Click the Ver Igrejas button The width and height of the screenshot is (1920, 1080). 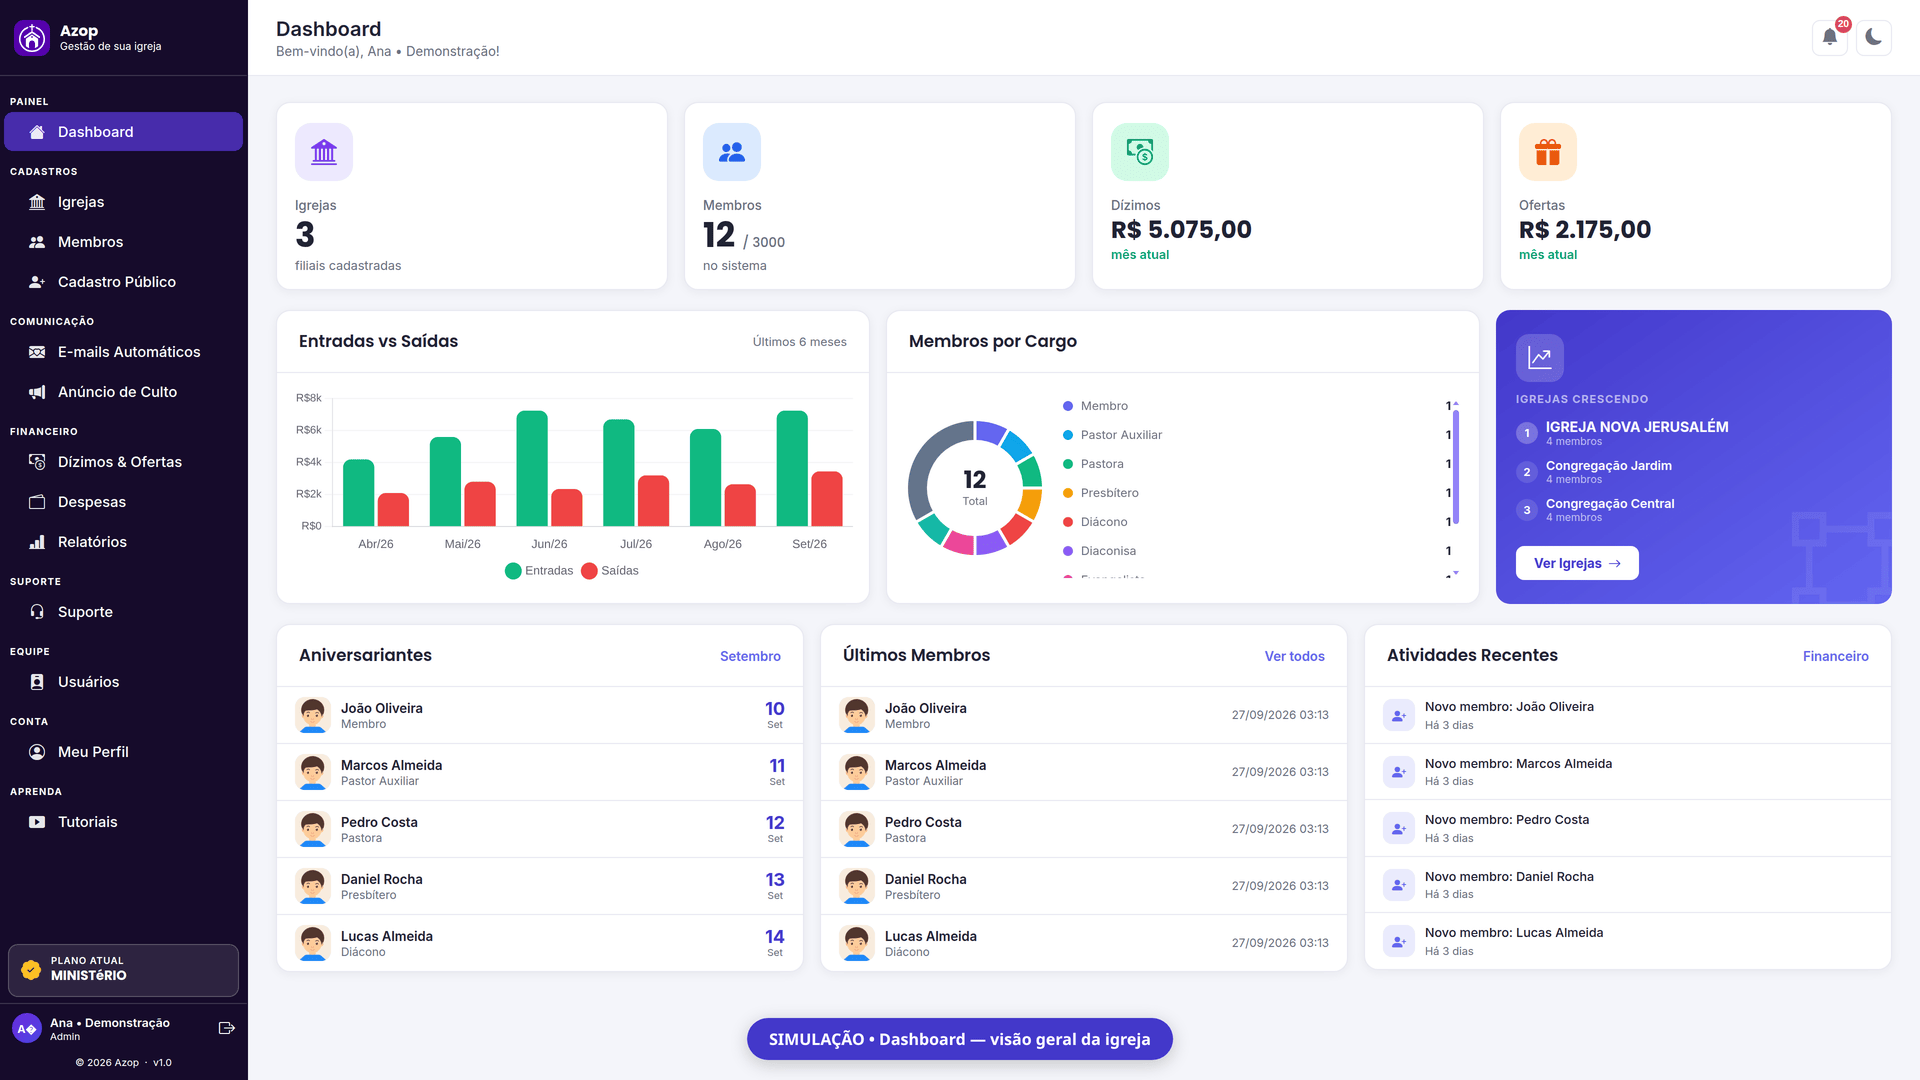(x=1577, y=563)
